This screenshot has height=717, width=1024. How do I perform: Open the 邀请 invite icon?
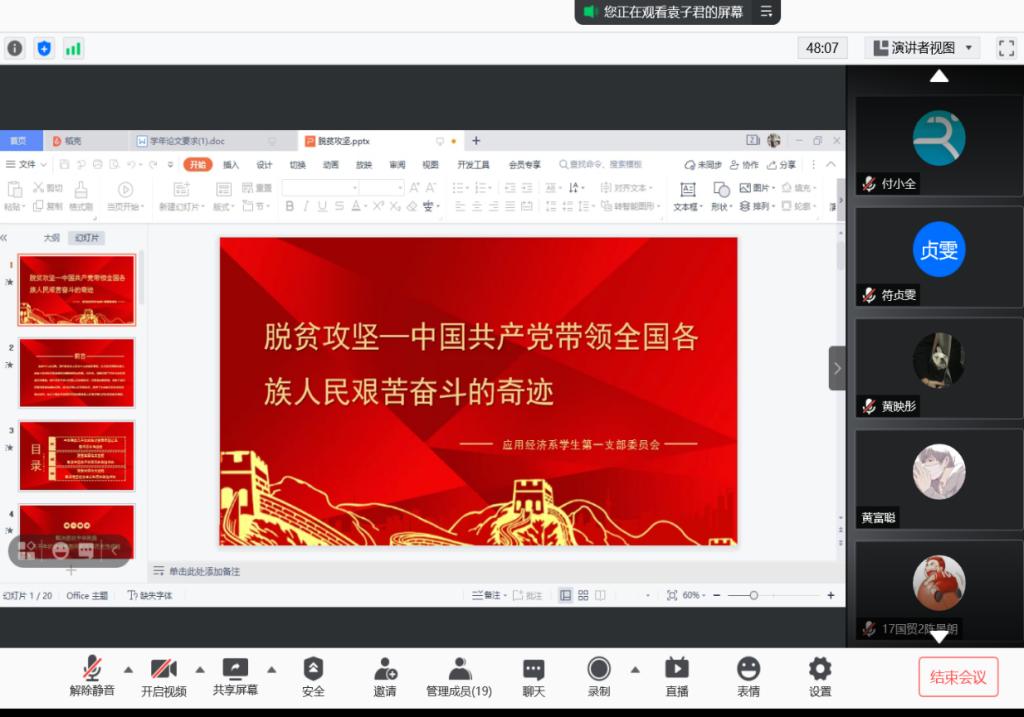pos(385,669)
